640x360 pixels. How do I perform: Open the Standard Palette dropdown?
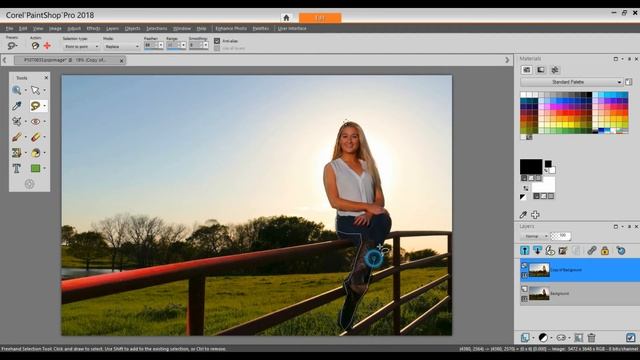[571, 82]
